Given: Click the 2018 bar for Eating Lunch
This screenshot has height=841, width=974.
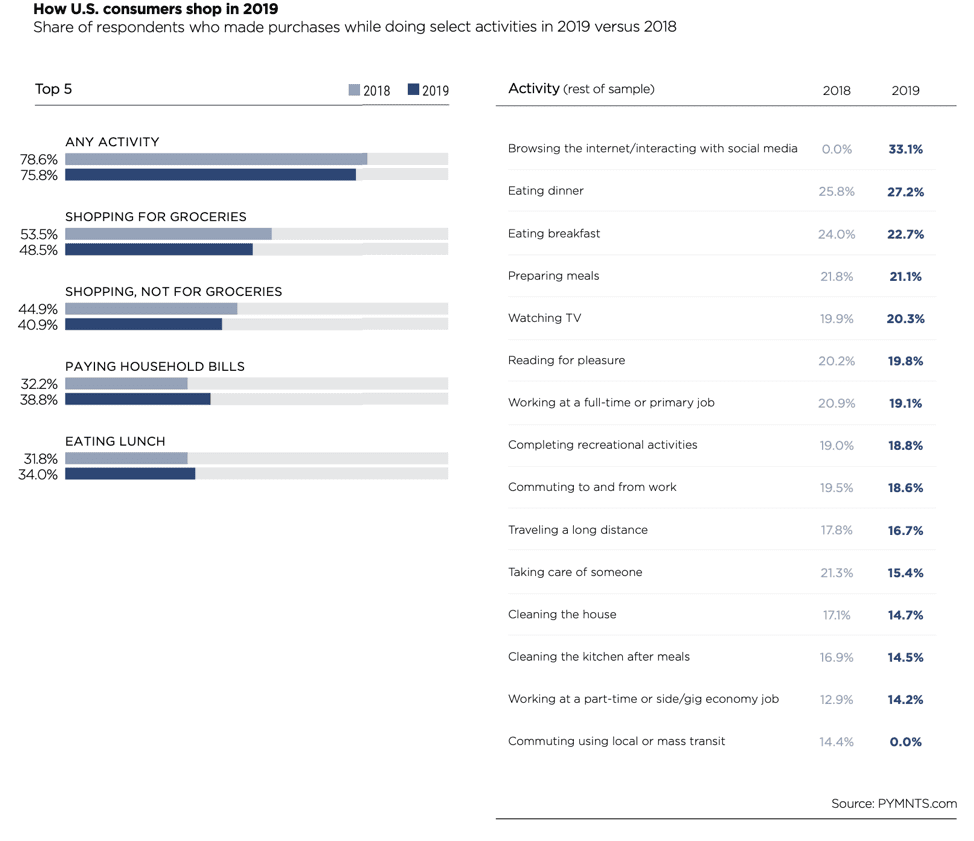Looking at the screenshot, I should point(126,459).
